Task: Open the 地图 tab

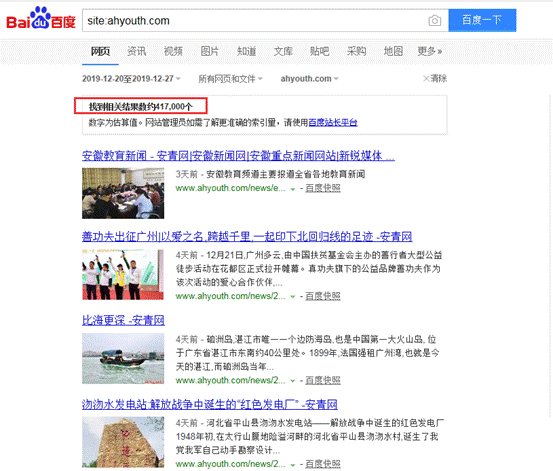Action: [x=393, y=52]
